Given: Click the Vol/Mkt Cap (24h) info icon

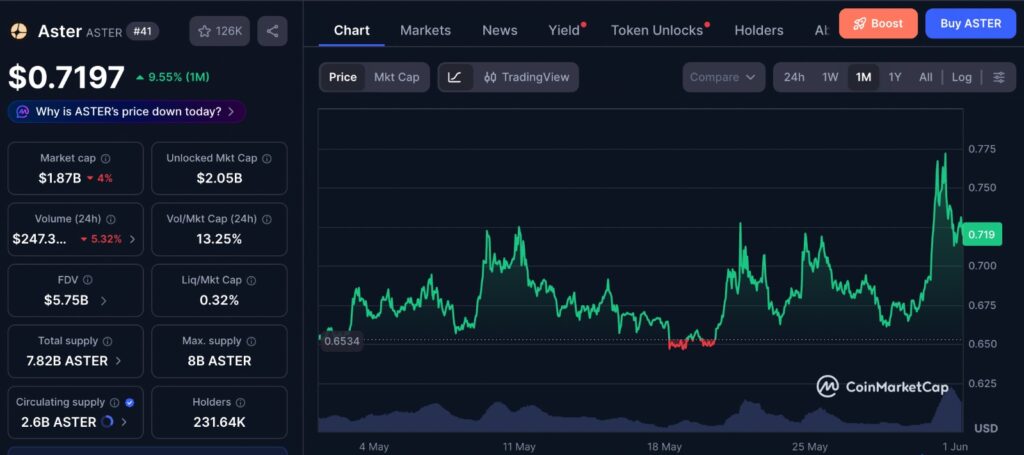Looking at the screenshot, I should [266, 219].
